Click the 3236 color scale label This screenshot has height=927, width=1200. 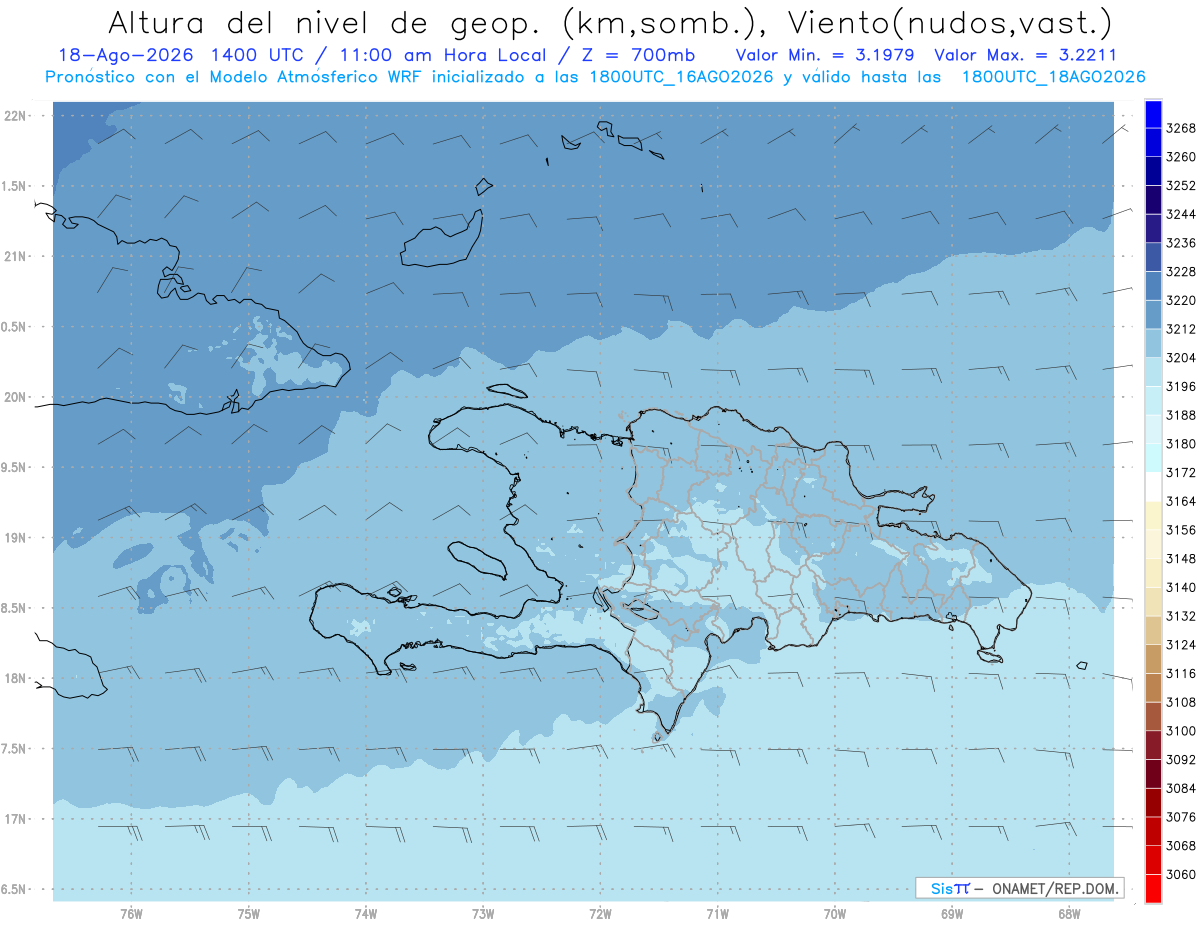point(1181,243)
